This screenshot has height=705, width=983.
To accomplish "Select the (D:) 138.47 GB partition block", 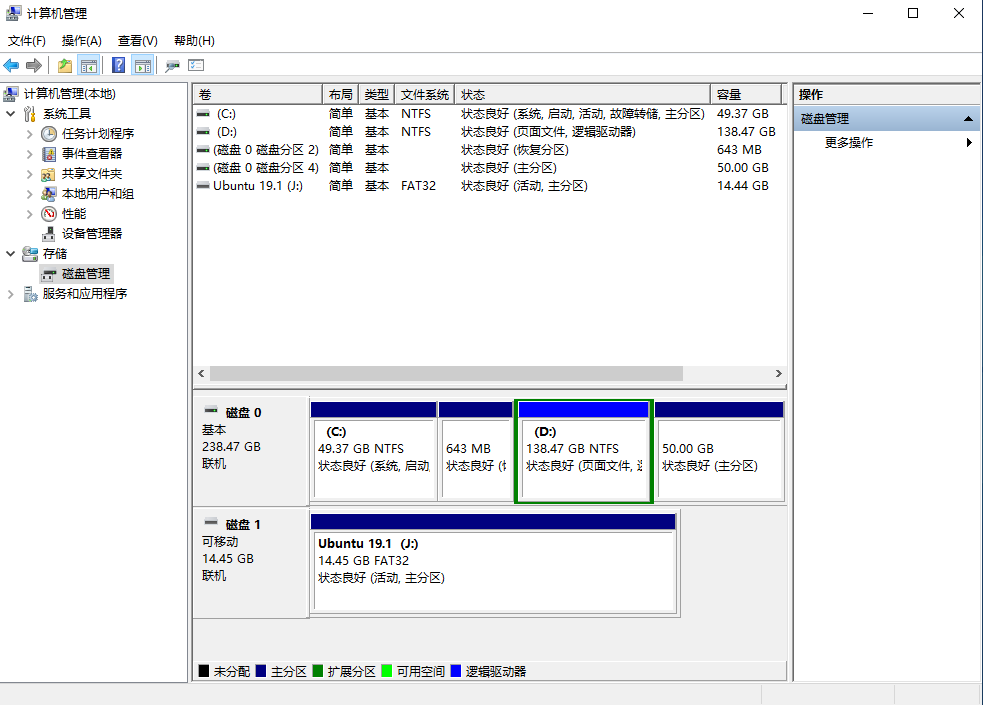I will pyautogui.click(x=584, y=451).
